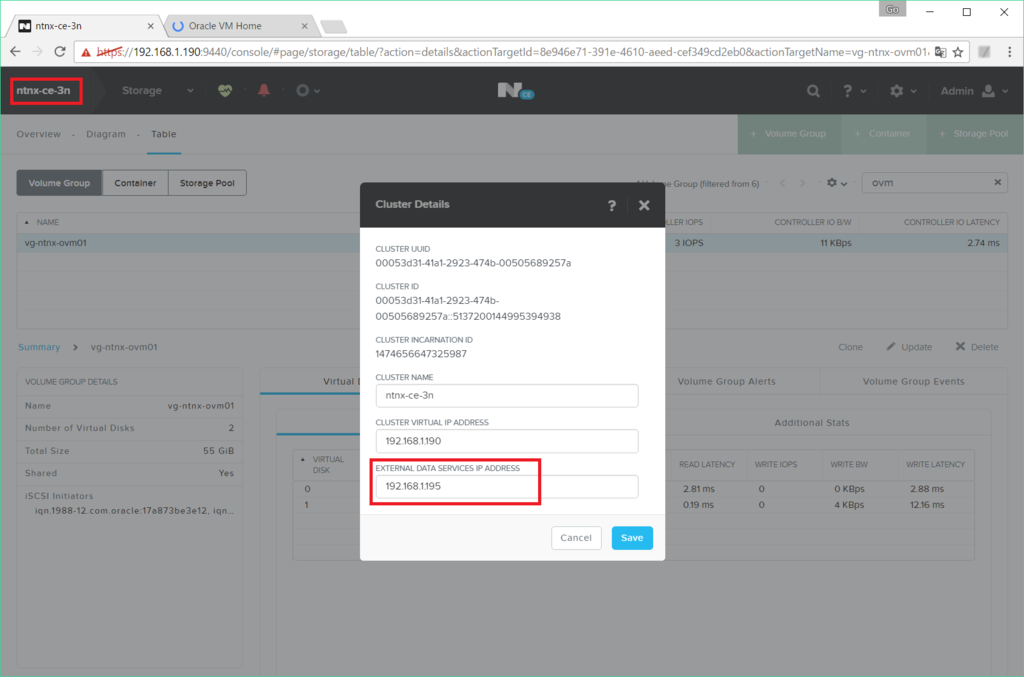Select the Storage Pool table tab
This screenshot has height=677, width=1024.
tap(207, 183)
